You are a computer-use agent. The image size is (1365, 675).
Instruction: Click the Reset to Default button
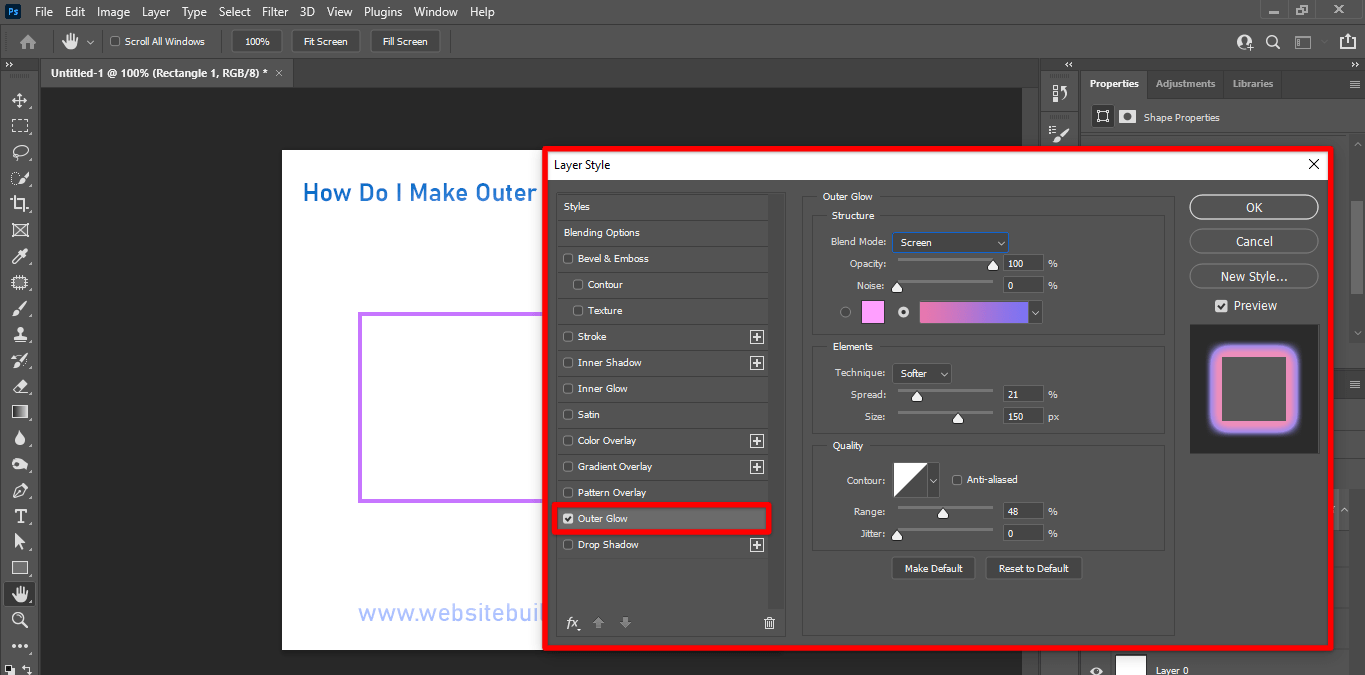[x=1033, y=567]
